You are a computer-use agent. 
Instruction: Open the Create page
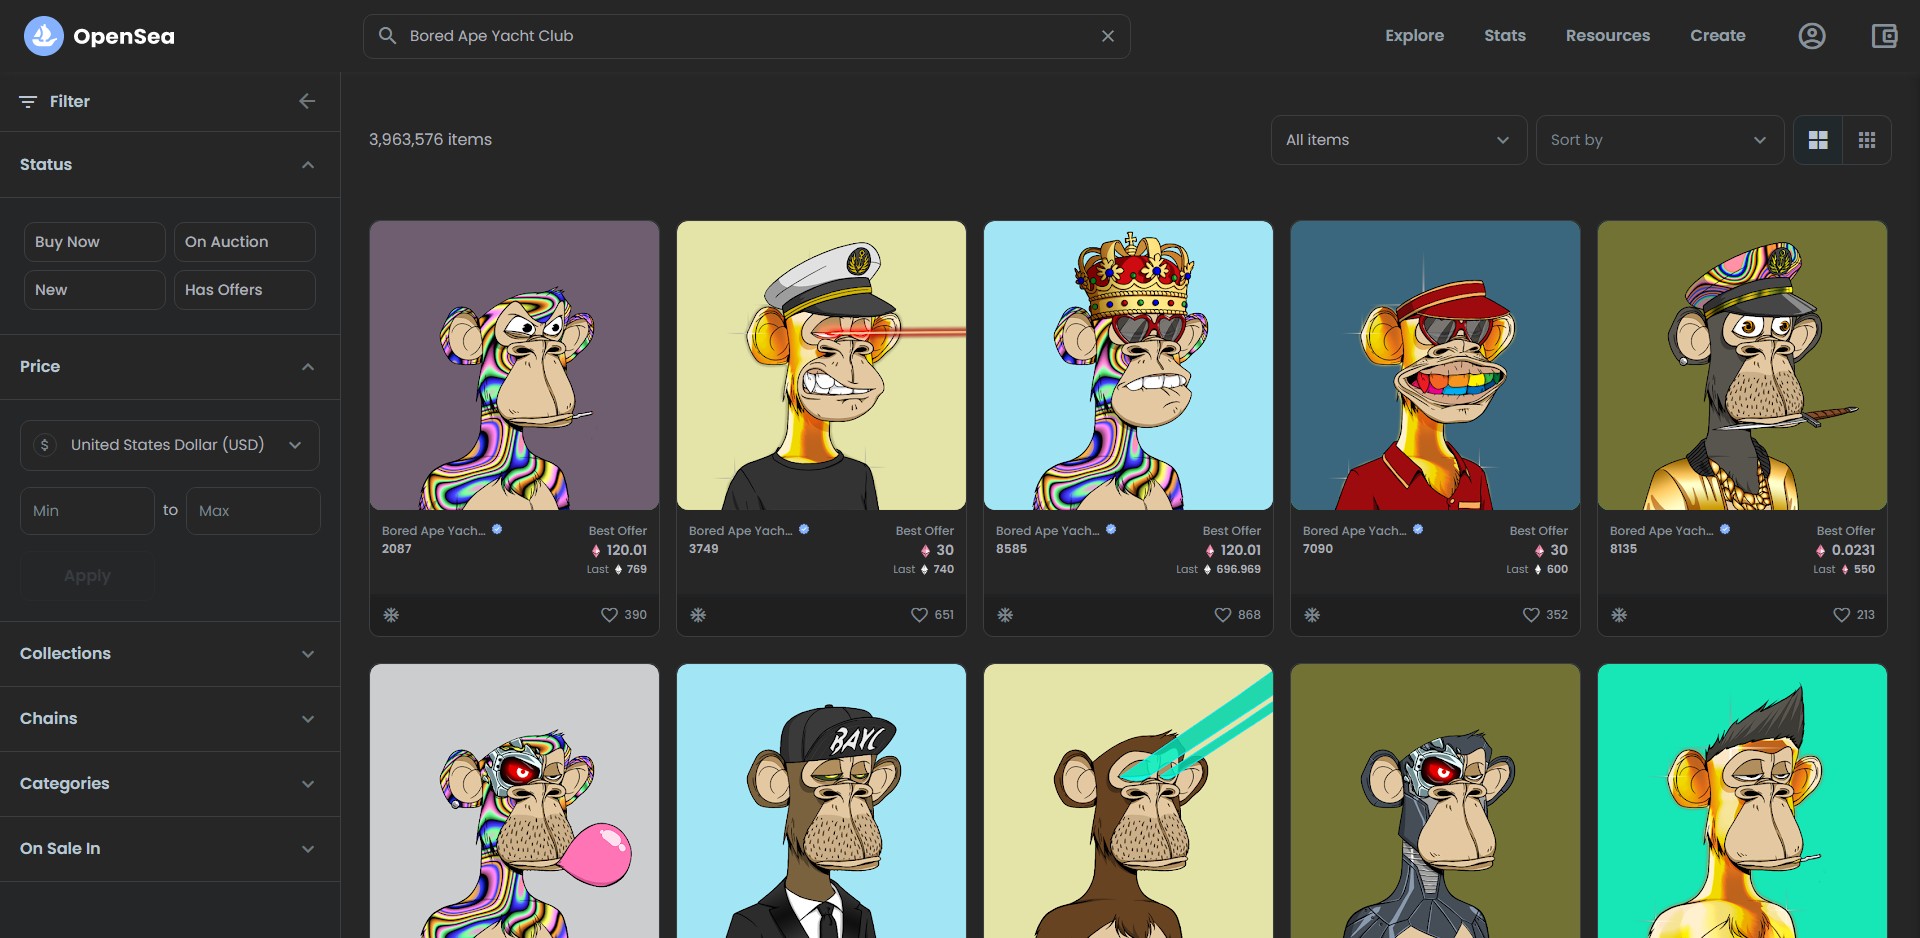[x=1717, y=36]
